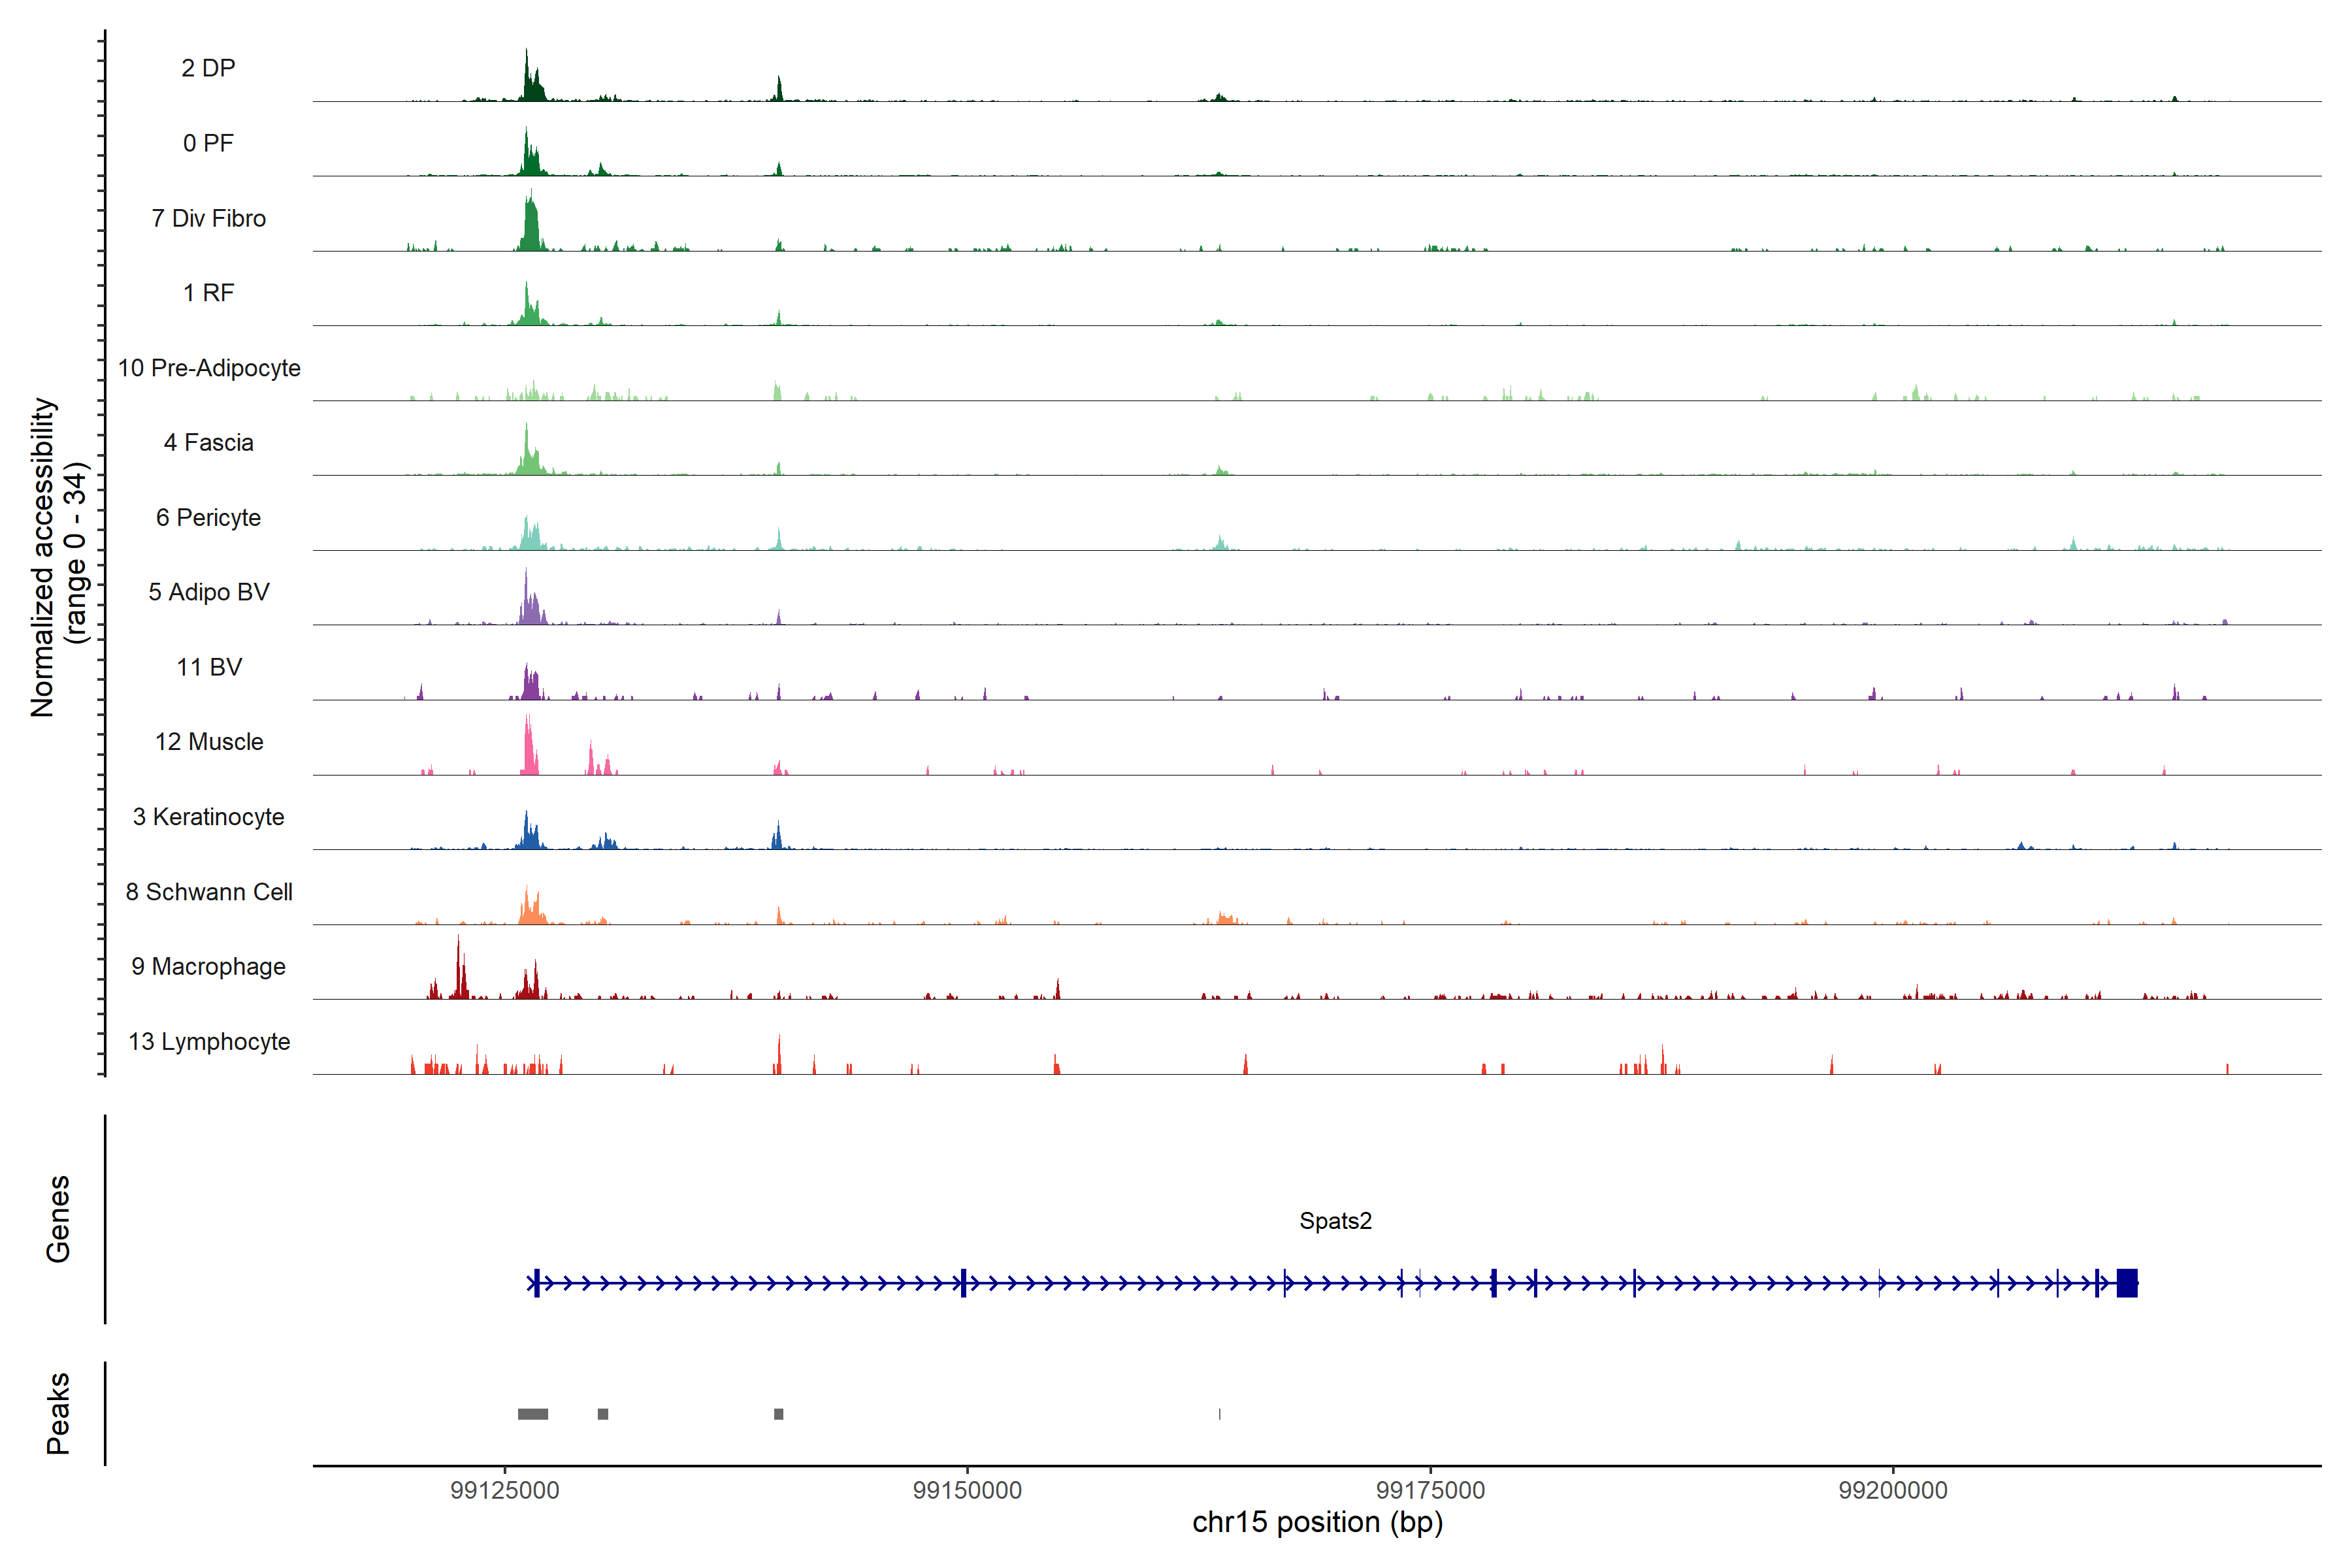Image resolution: width=2352 pixels, height=1568 pixels.
Task: Click the widest gray peak bar in Peaks
Action: click(533, 1414)
